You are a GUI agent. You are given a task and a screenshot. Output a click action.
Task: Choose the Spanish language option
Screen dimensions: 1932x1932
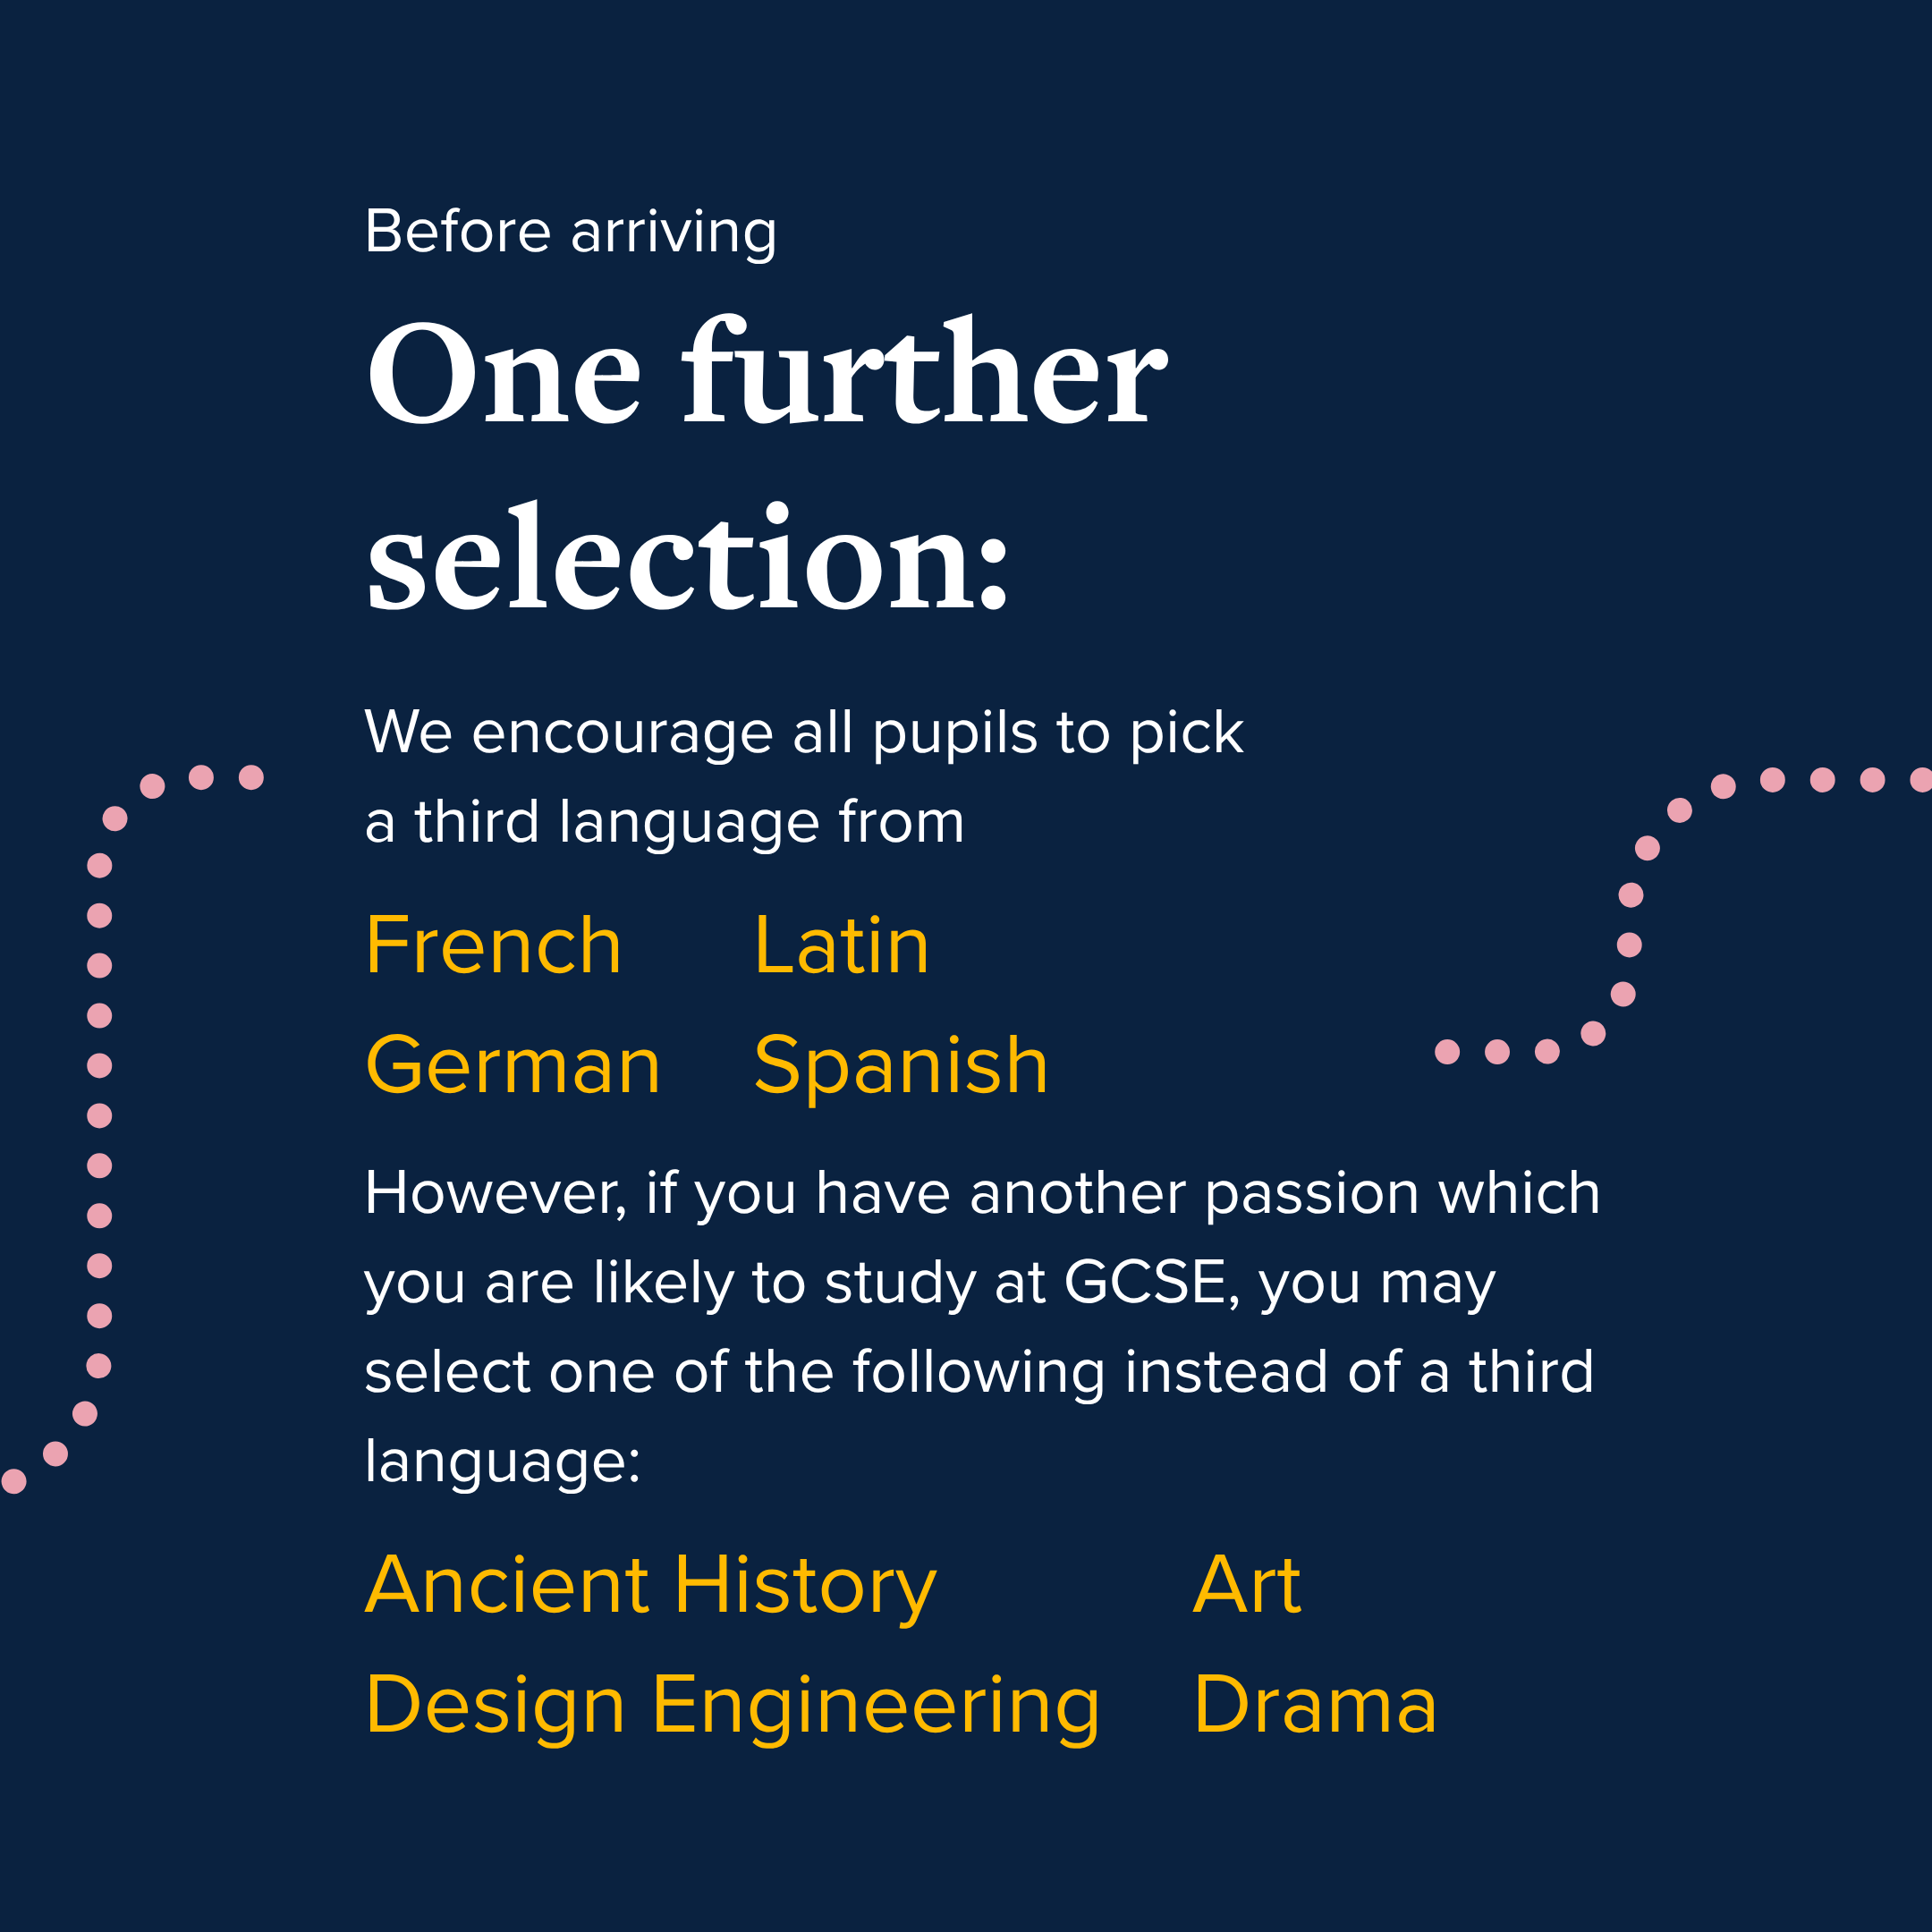[901, 1068]
